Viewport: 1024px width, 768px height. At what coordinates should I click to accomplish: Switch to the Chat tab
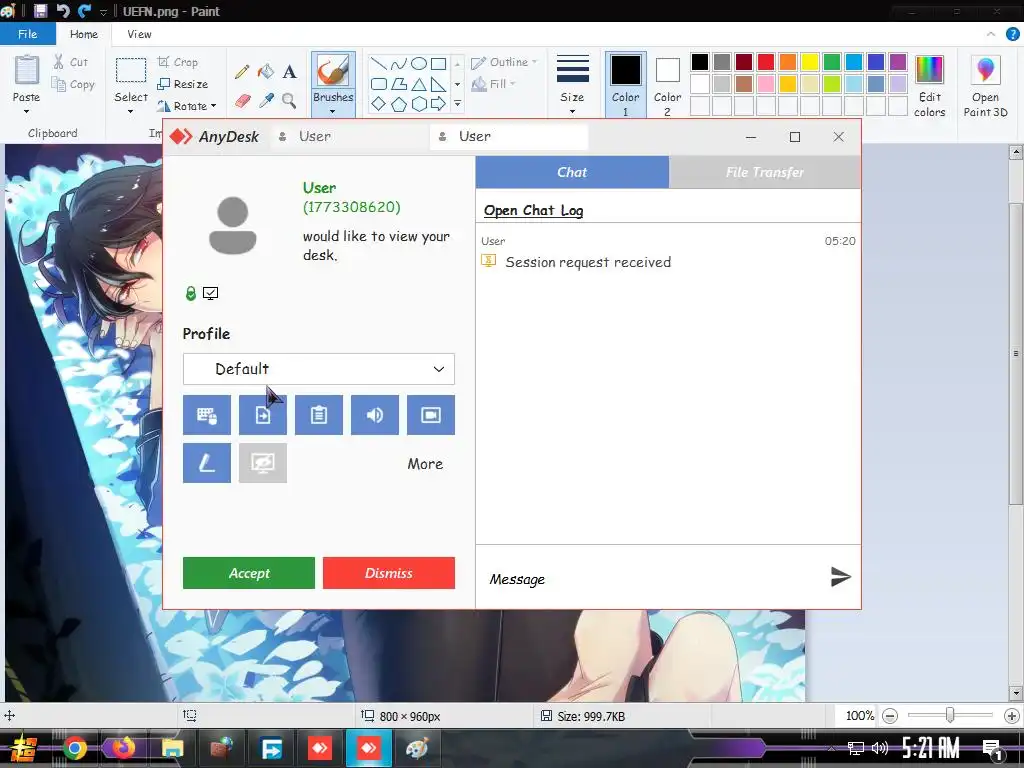pyautogui.click(x=572, y=172)
